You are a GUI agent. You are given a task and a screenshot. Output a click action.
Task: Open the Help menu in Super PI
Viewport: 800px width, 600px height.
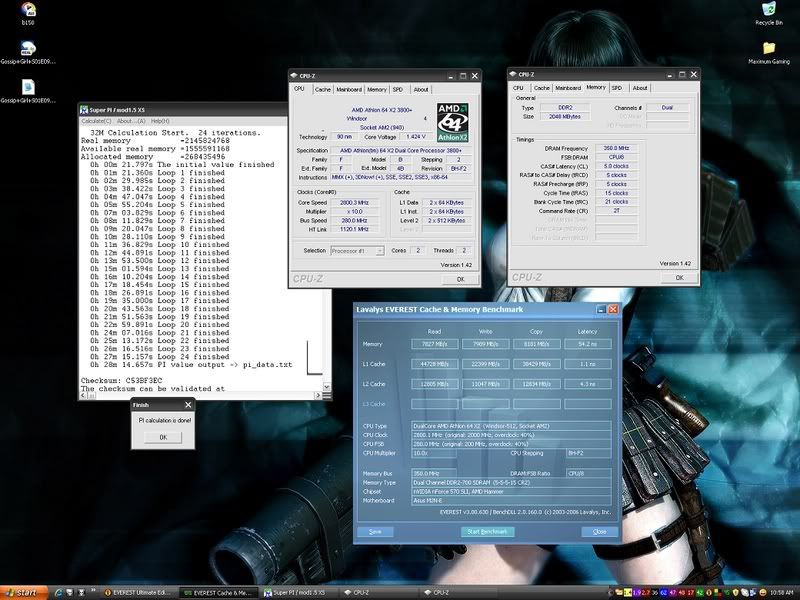click(x=160, y=120)
